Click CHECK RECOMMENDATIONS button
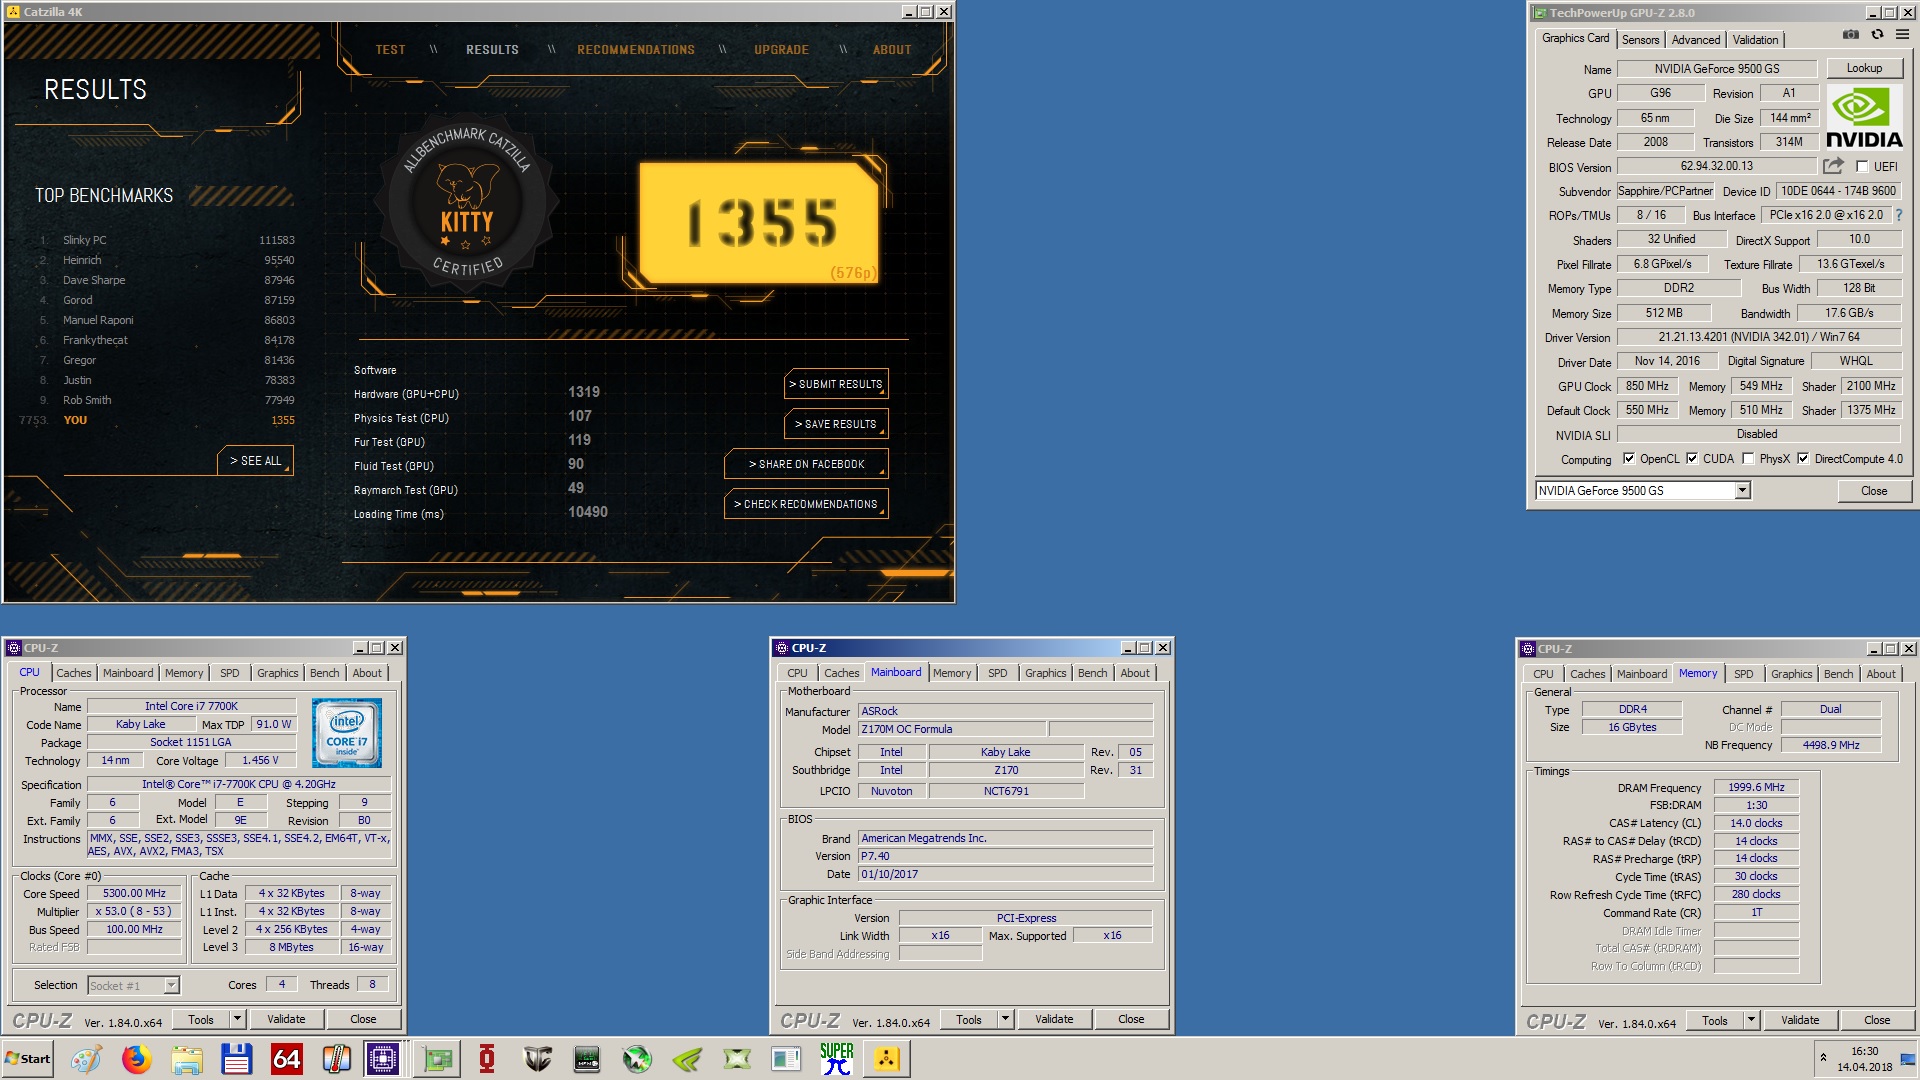Viewport: 1920px width, 1080px height. pyautogui.click(x=806, y=504)
